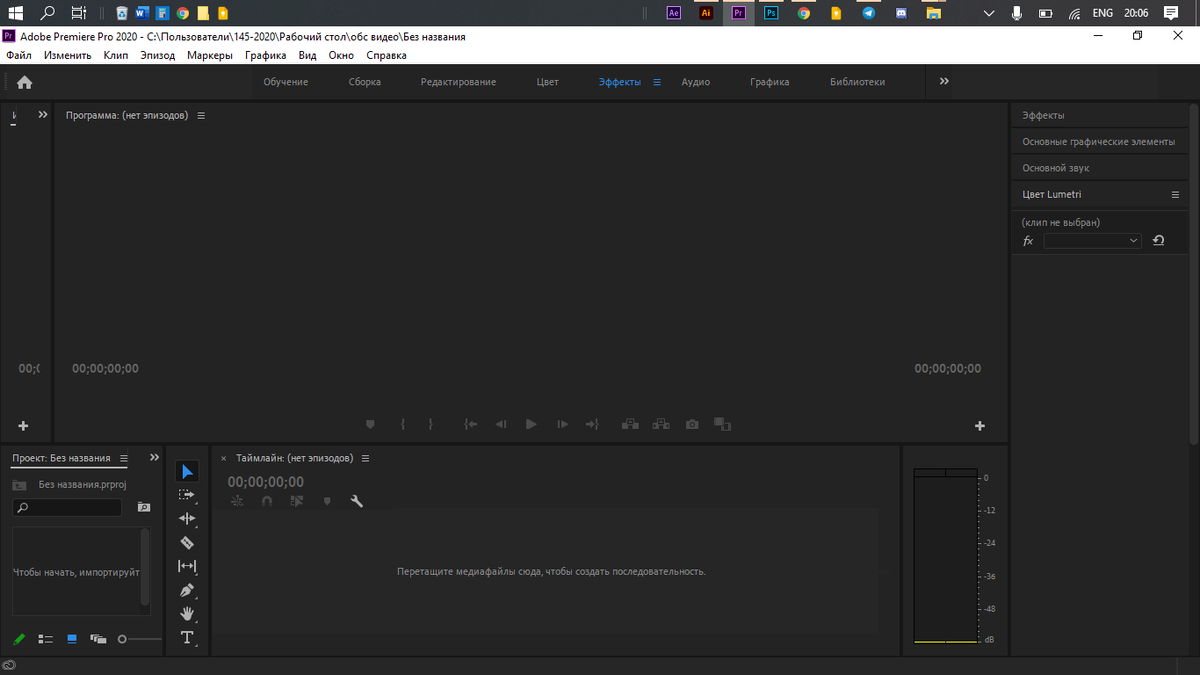1200x675 pixels.
Task: Toggle Linked Selection in timeline
Action: pyautogui.click(x=297, y=502)
